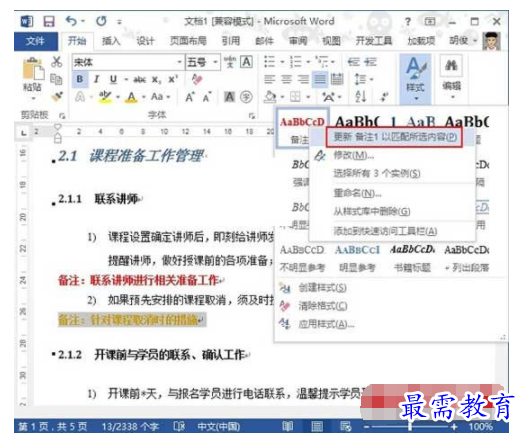Switch to the Review tab
The width and height of the screenshot is (523, 438).
pos(298,41)
